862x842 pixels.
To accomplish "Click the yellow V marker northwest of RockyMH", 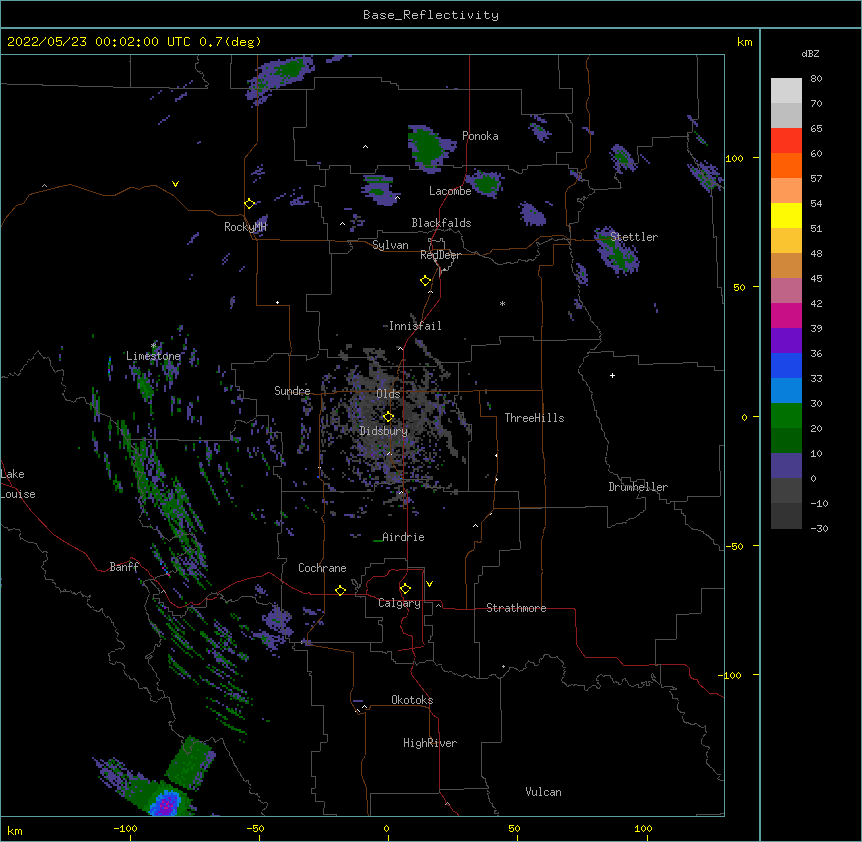I will [175, 184].
